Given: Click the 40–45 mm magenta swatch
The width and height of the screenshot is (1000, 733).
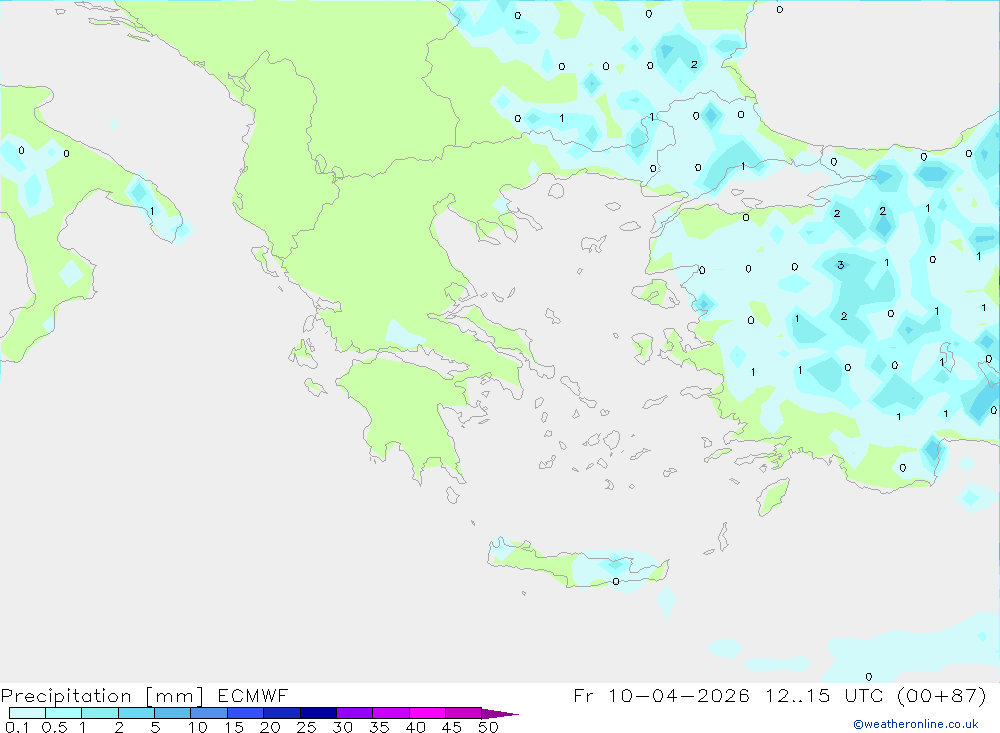Looking at the screenshot, I should pyautogui.click(x=427, y=713).
